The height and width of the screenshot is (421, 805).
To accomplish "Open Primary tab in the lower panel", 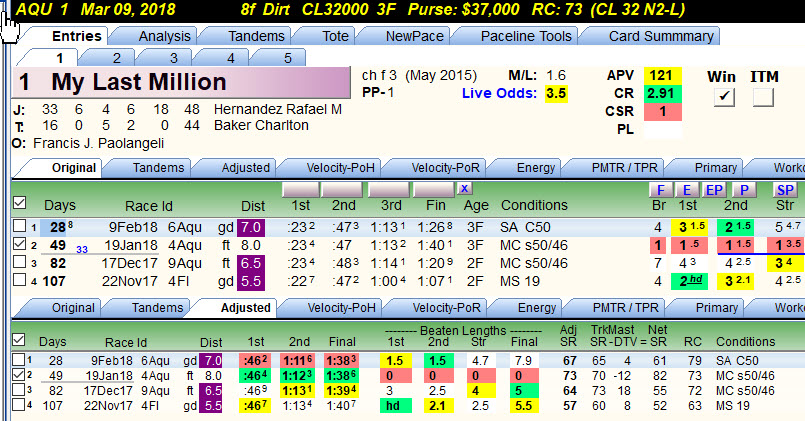I will pos(717,308).
